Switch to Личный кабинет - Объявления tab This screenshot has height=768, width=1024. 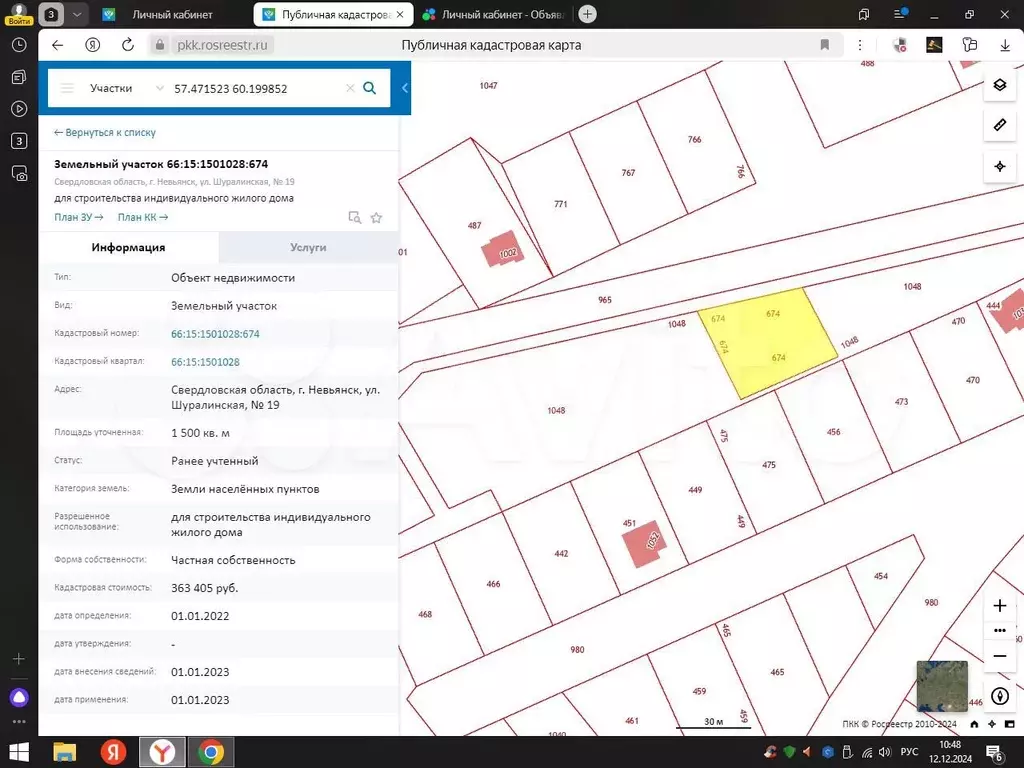[494, 14]
